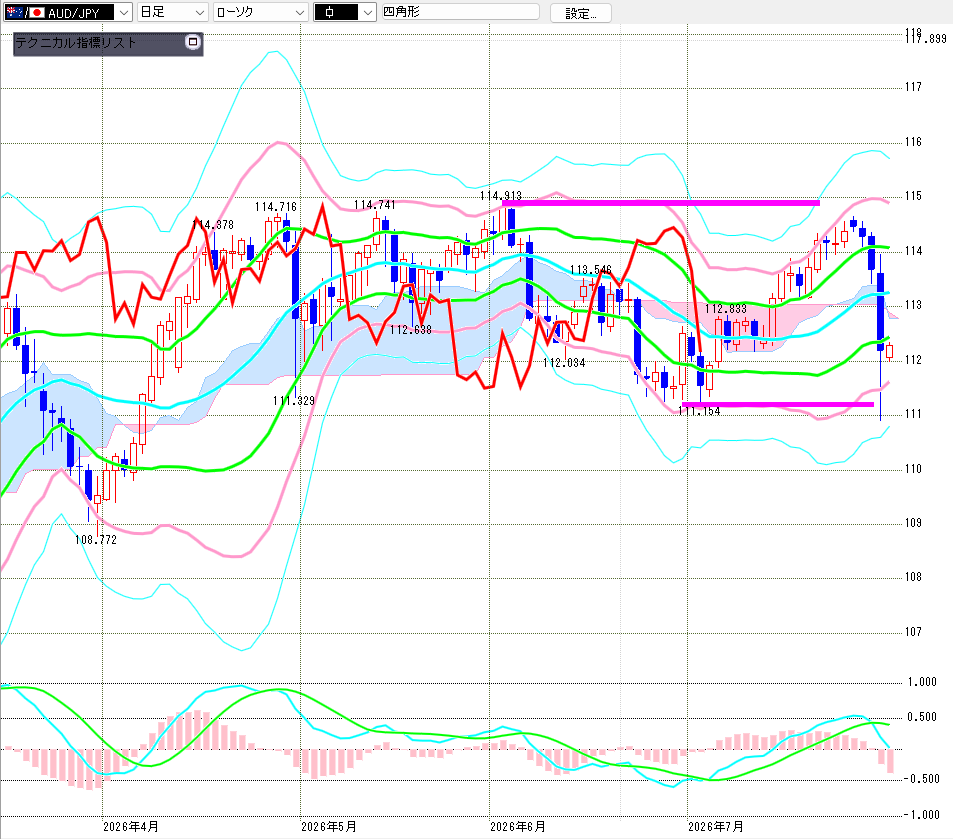Click the 四角形 drawing tool field

pyautogui.click(x=460, y=12)
